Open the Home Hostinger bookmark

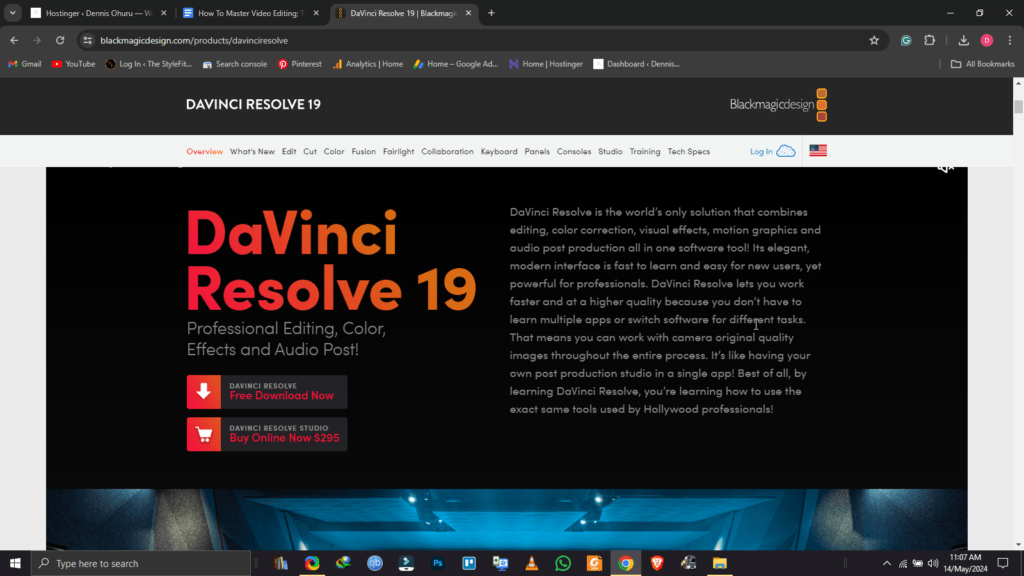546,64
